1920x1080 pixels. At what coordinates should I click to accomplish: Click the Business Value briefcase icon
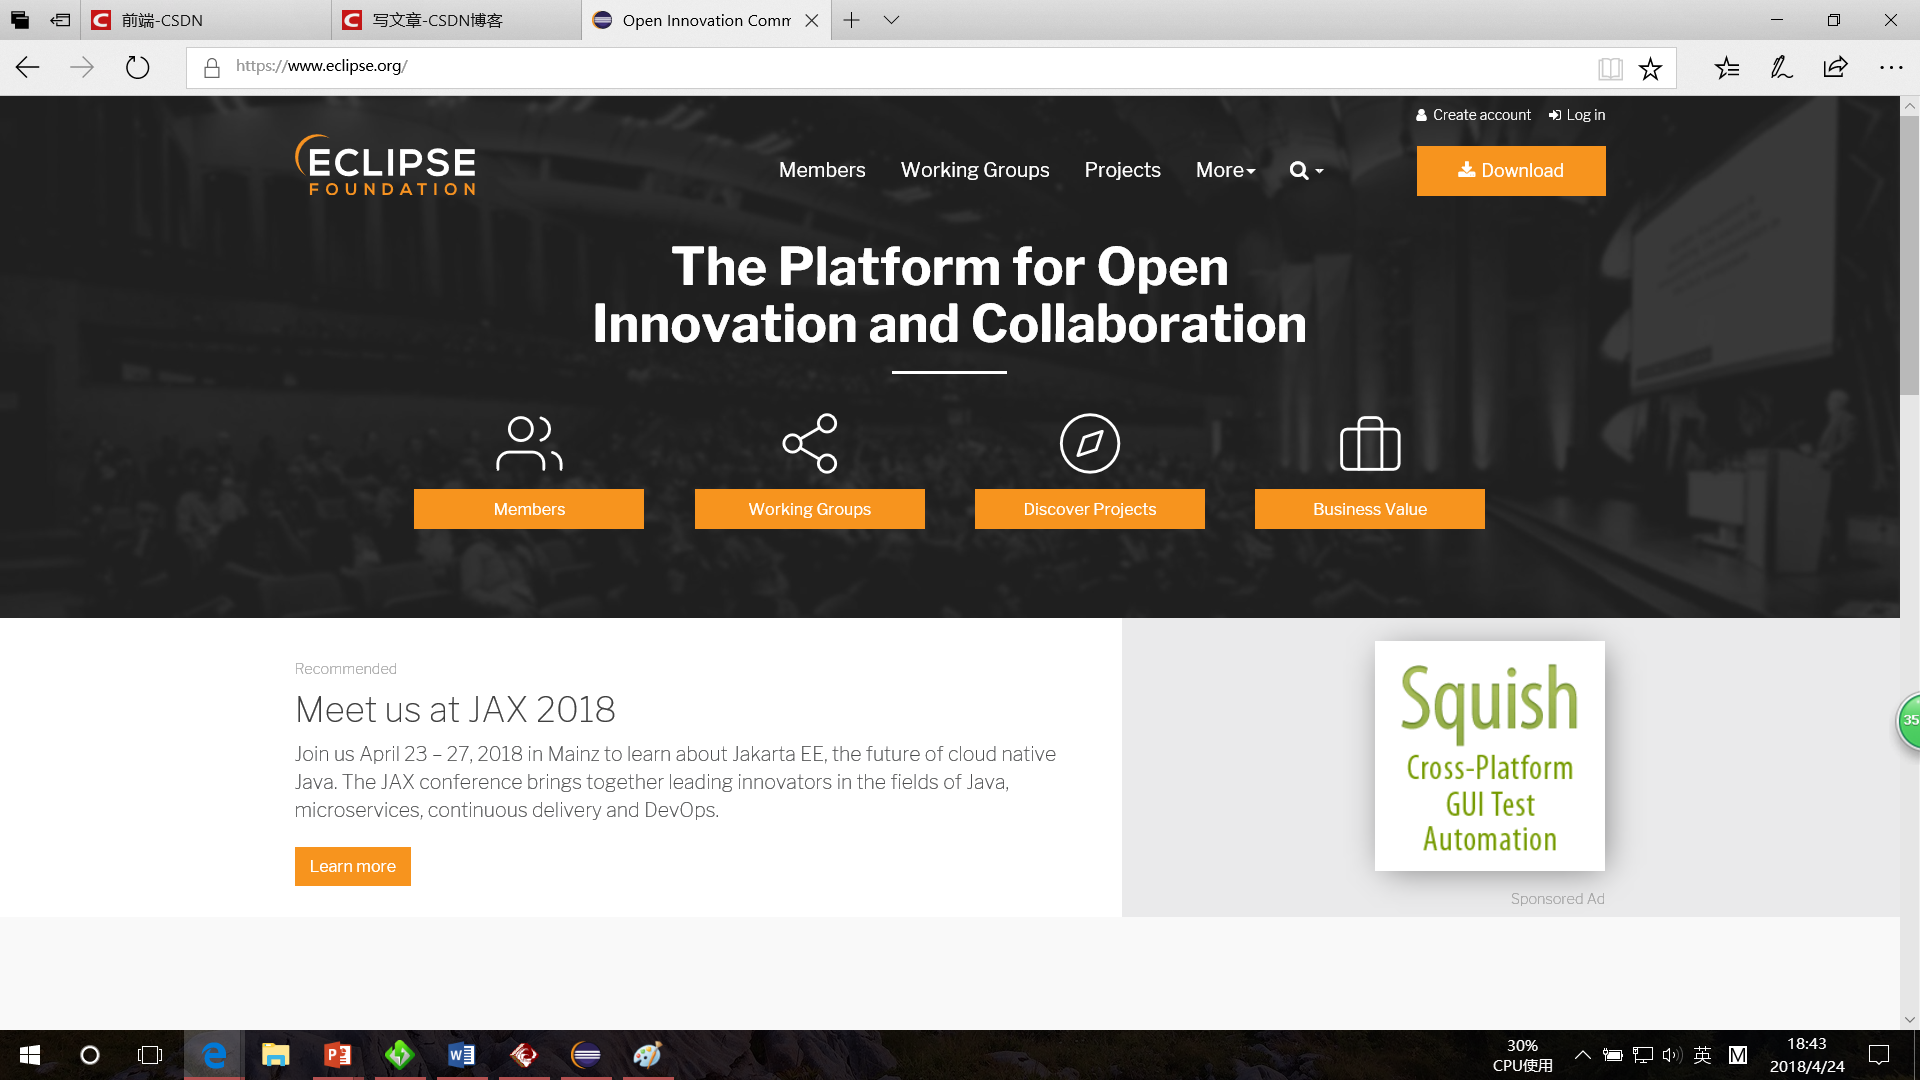click(x=1369, y=443)
